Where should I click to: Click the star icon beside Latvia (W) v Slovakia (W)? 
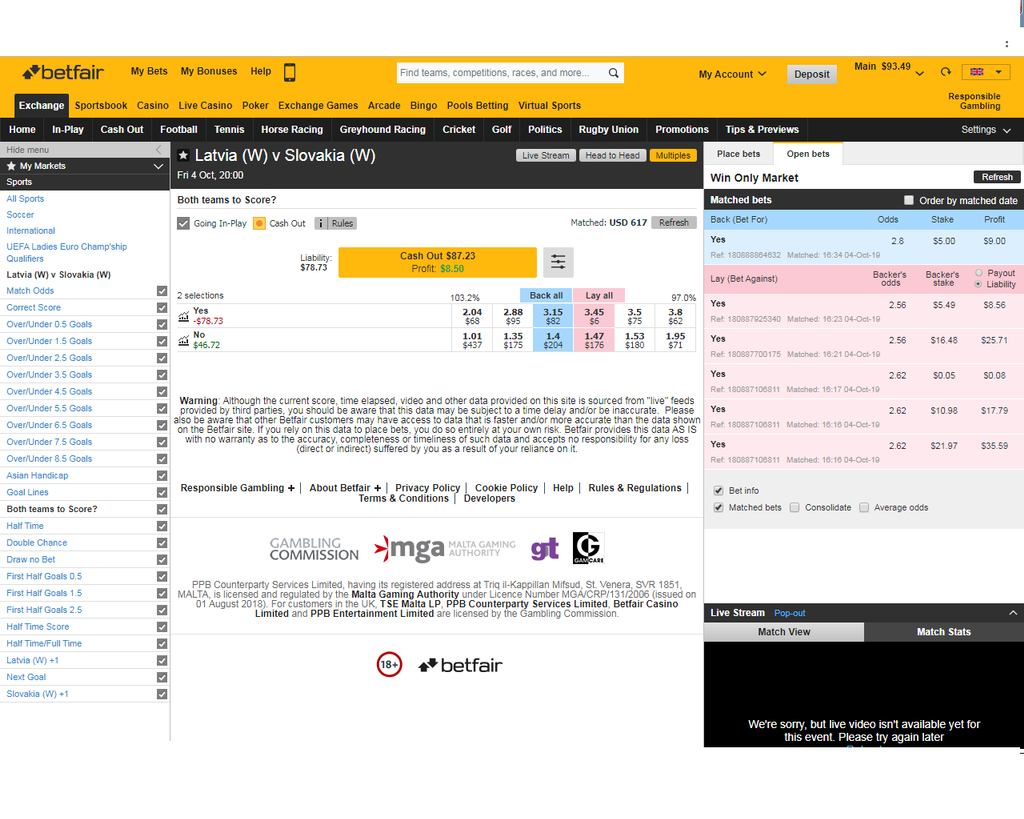[x=184, y=155]
